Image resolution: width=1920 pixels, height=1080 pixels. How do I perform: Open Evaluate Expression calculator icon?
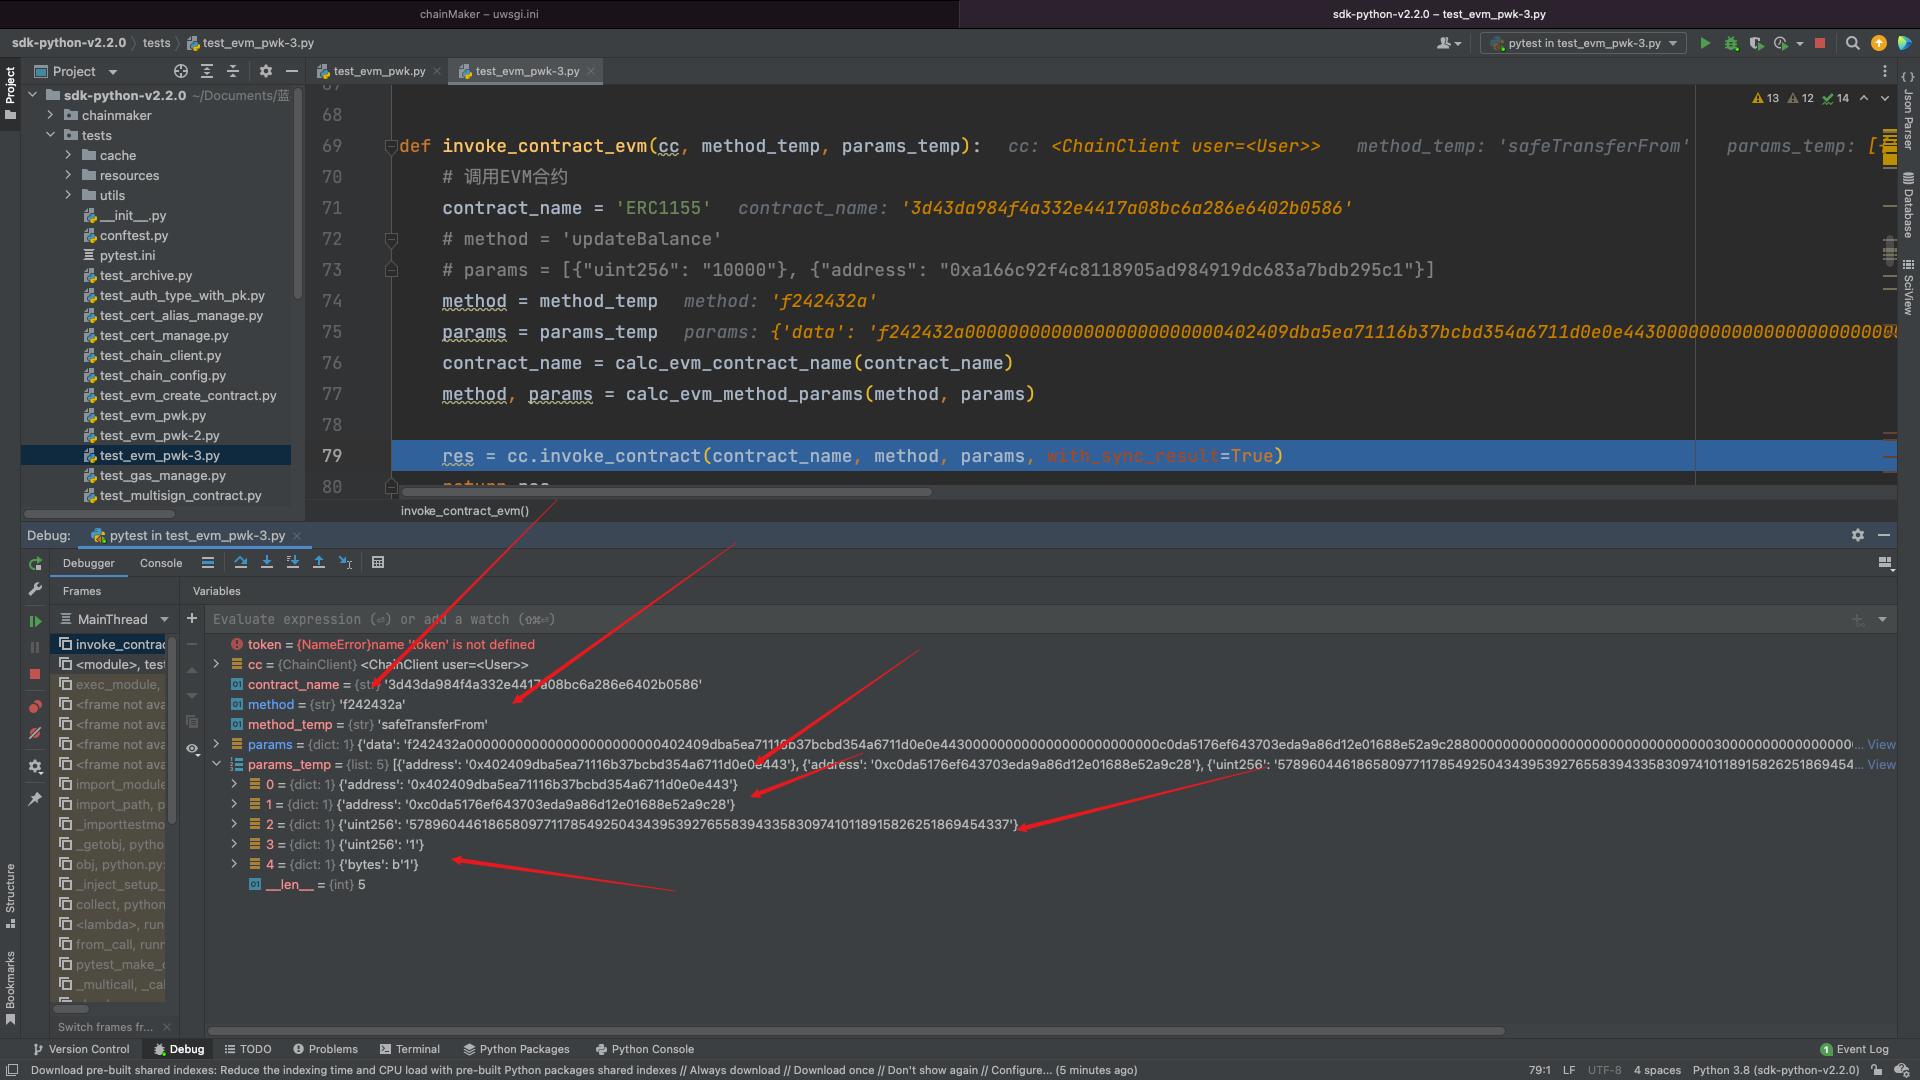click(x=378, y=563)
